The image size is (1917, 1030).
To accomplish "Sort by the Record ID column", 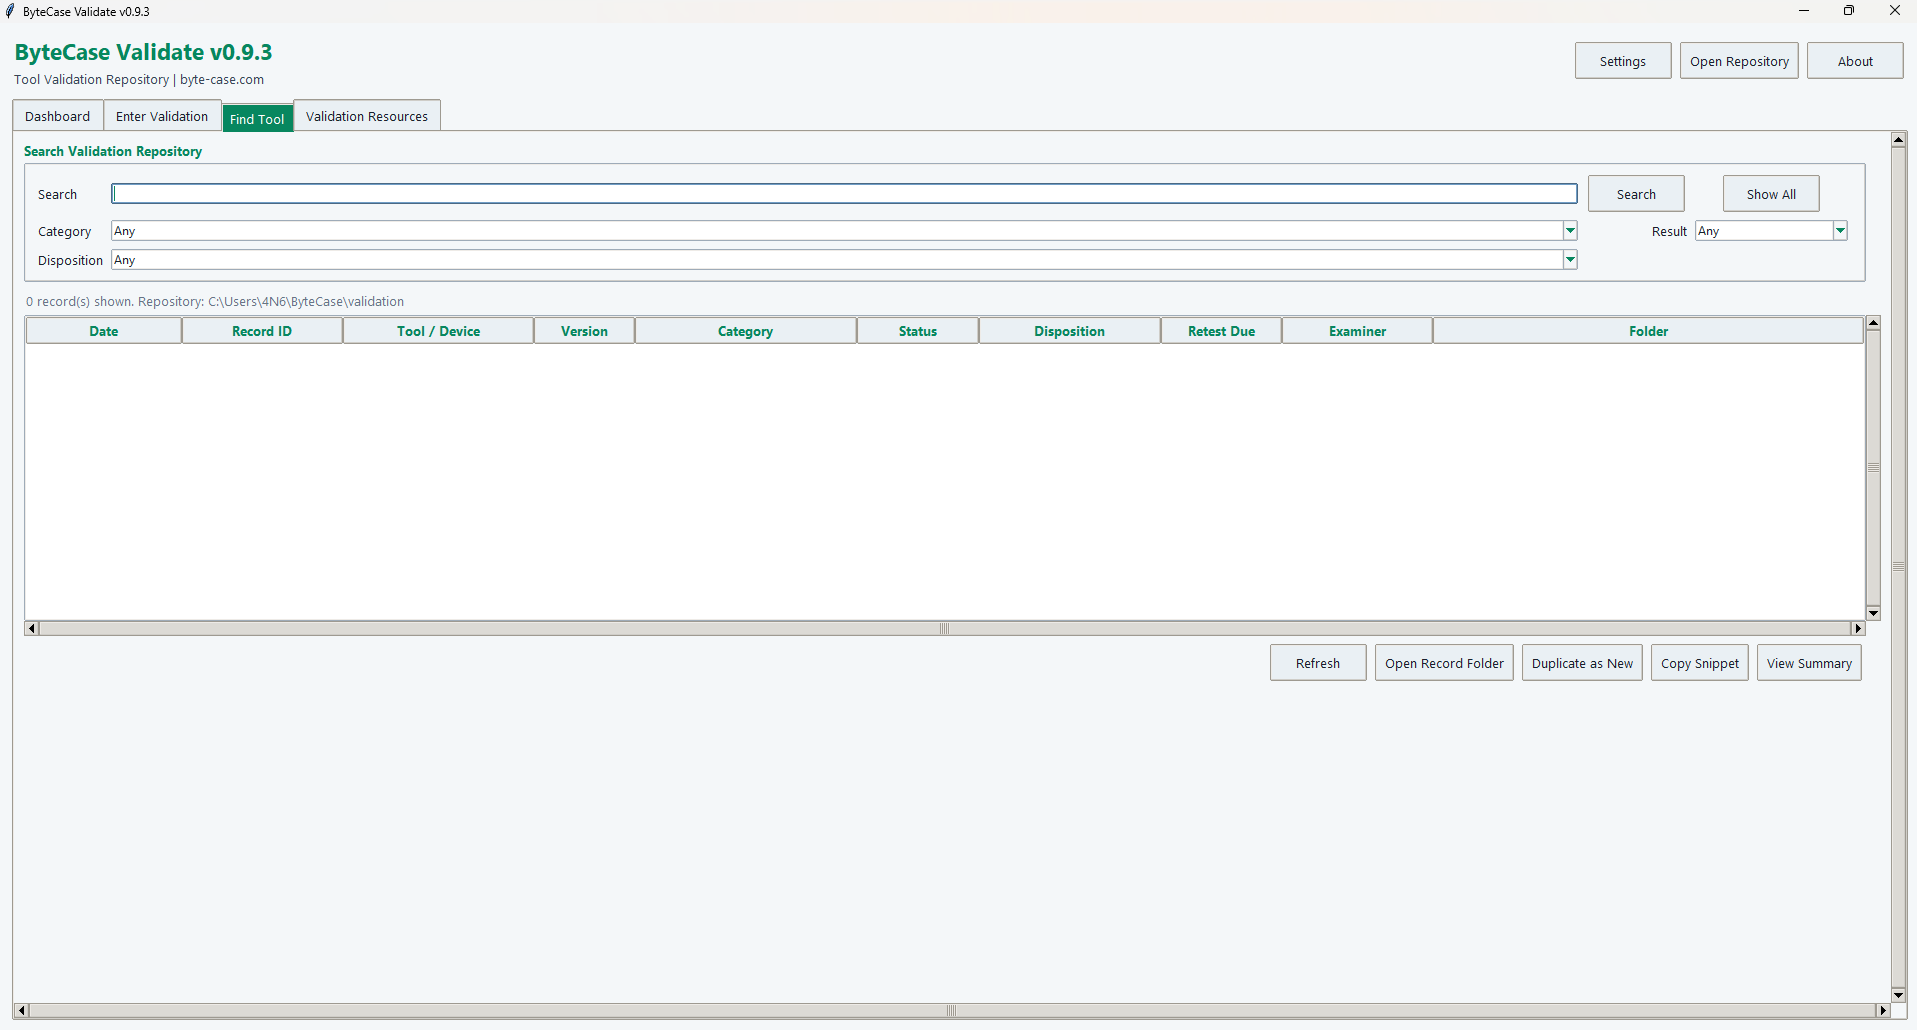I will (262, 331).
